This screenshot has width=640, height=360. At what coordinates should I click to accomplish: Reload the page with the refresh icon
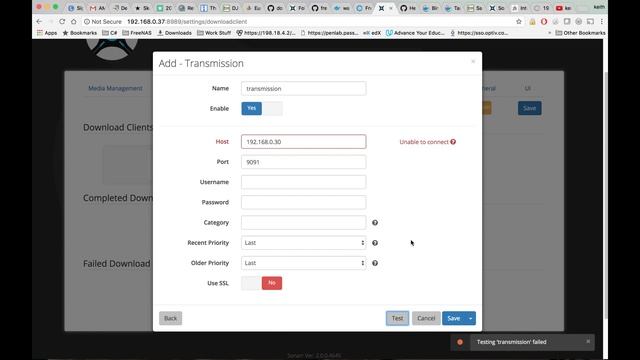(x=62, y=21)
